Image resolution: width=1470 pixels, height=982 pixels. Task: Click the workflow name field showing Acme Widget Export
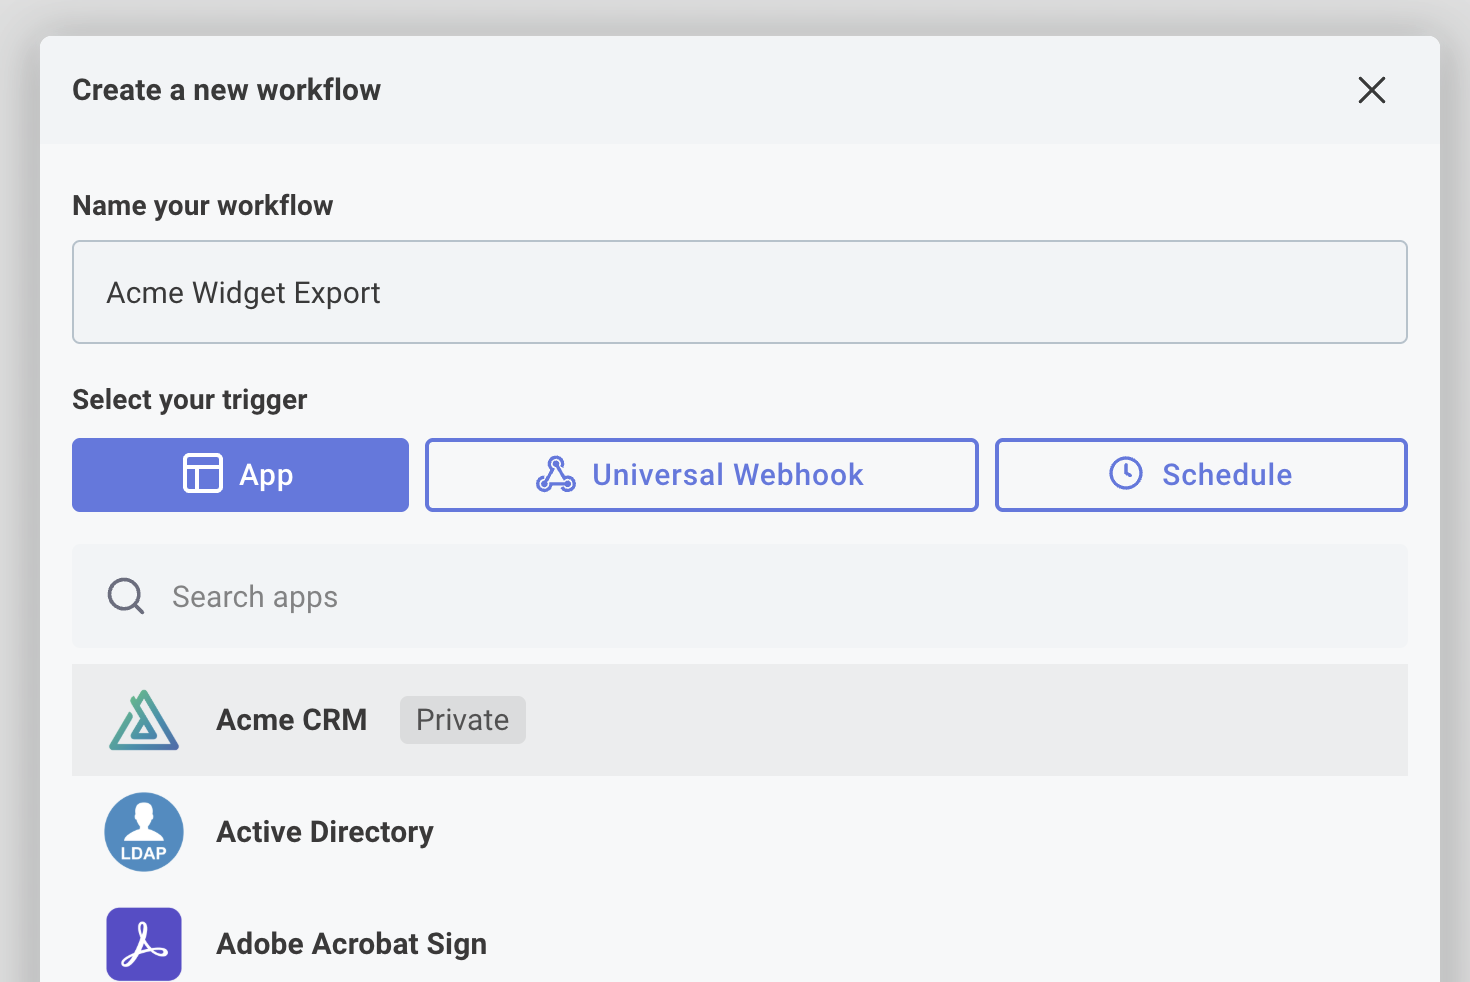point(739,292)
